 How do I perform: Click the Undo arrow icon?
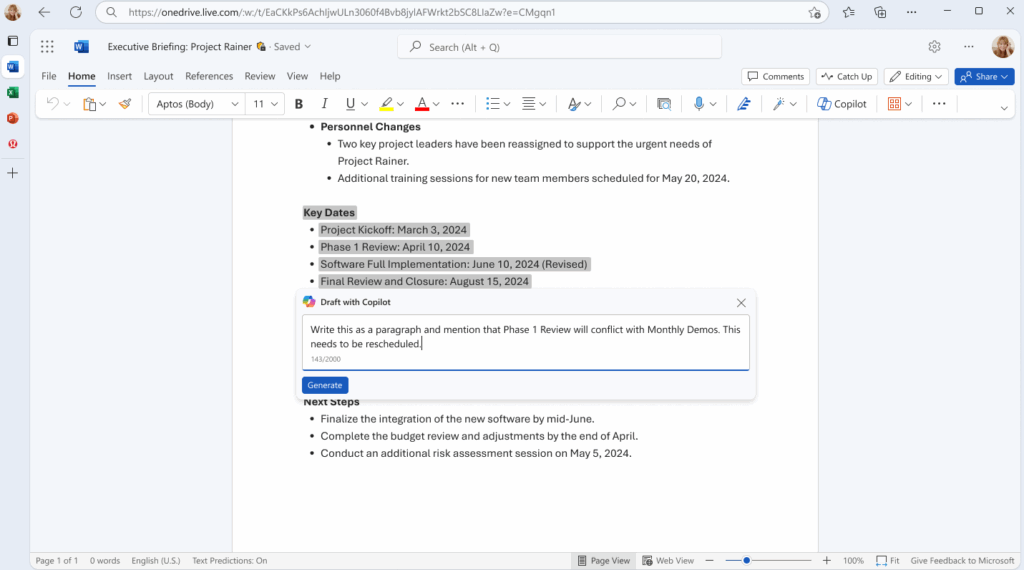point(52,104)
